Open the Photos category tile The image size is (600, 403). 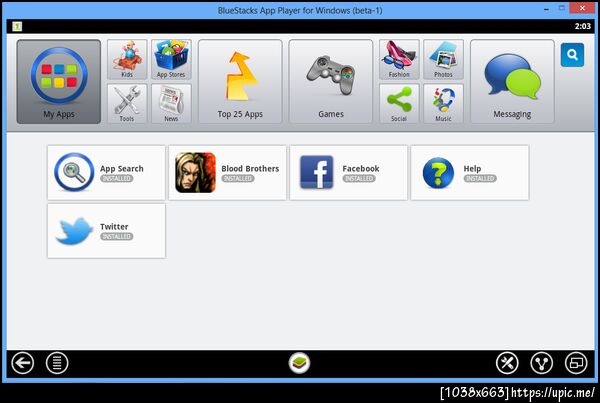tap(443, 59)
